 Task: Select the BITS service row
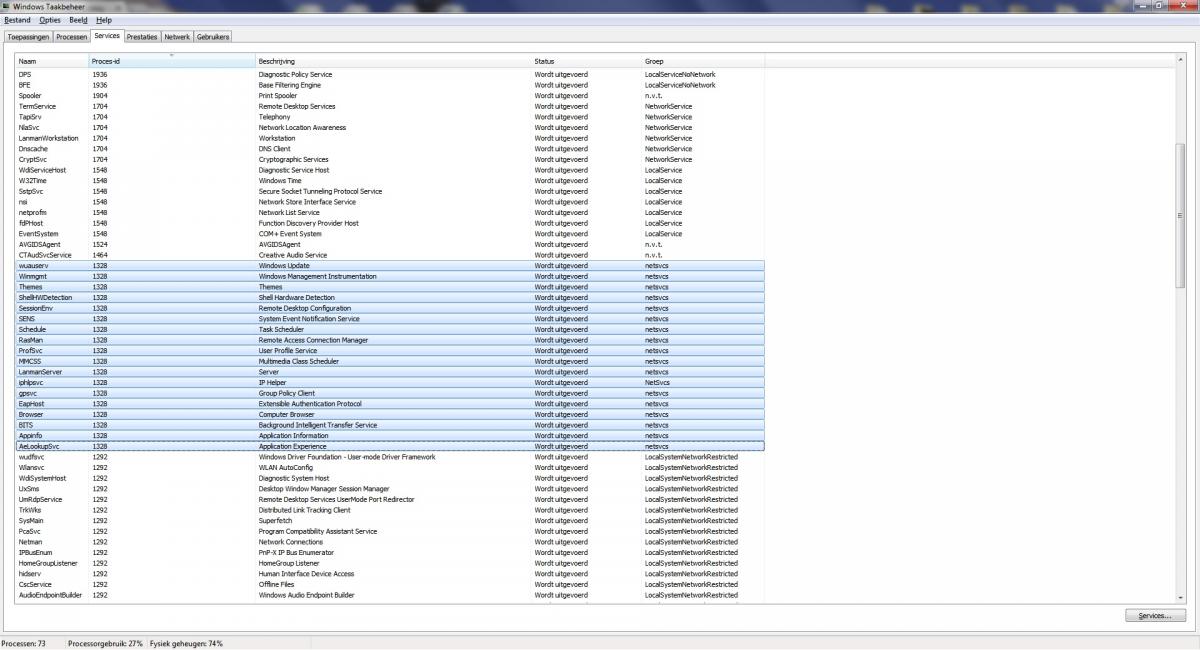point(391,425)
